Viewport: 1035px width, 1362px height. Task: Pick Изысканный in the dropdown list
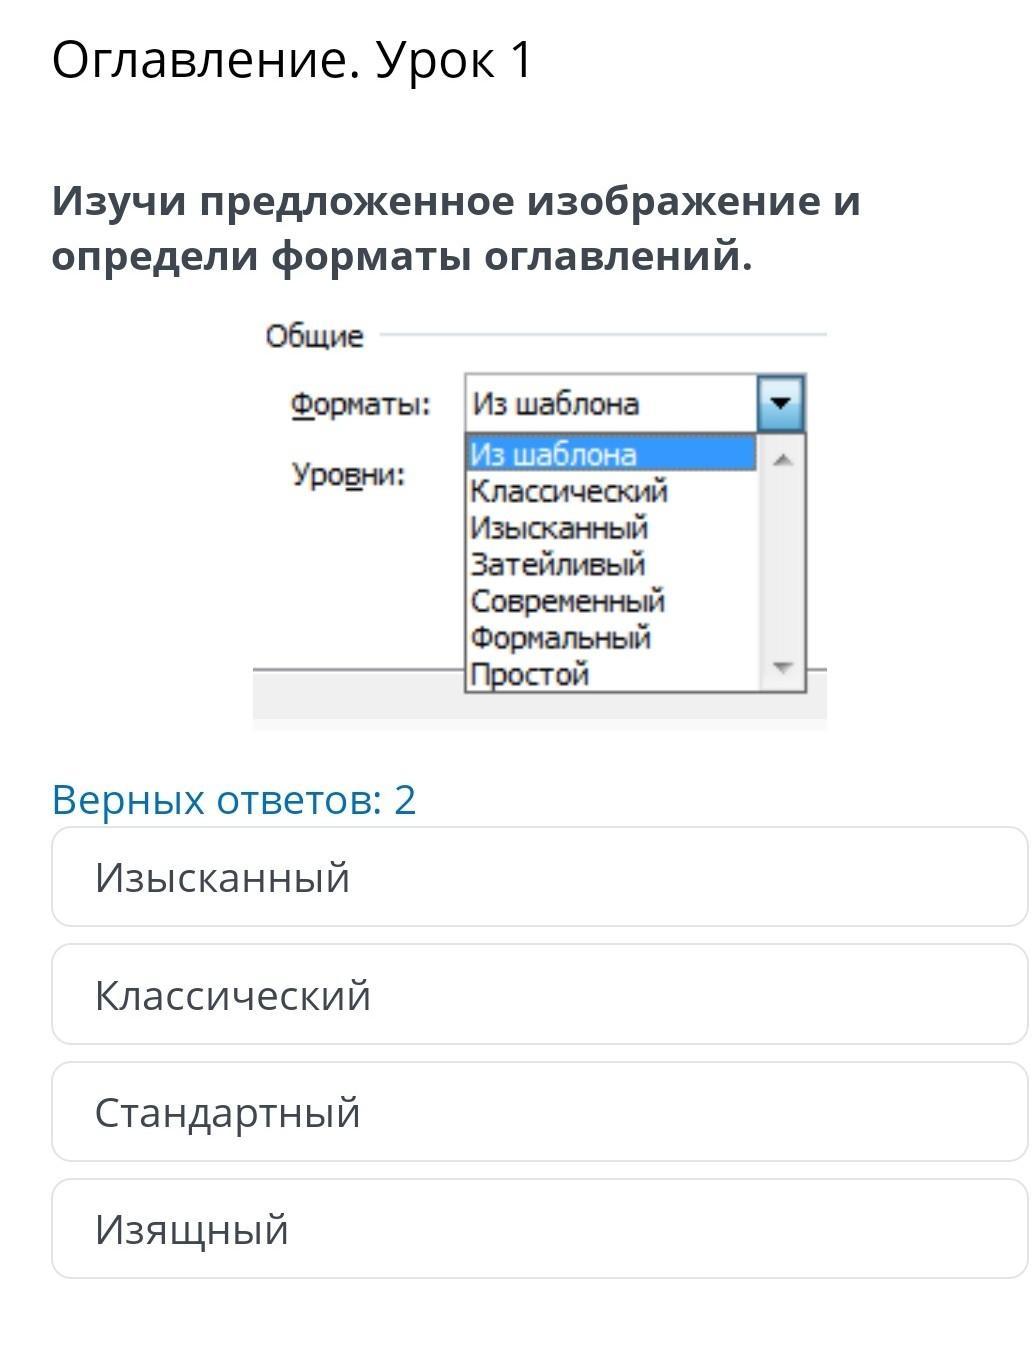(559, 527)
